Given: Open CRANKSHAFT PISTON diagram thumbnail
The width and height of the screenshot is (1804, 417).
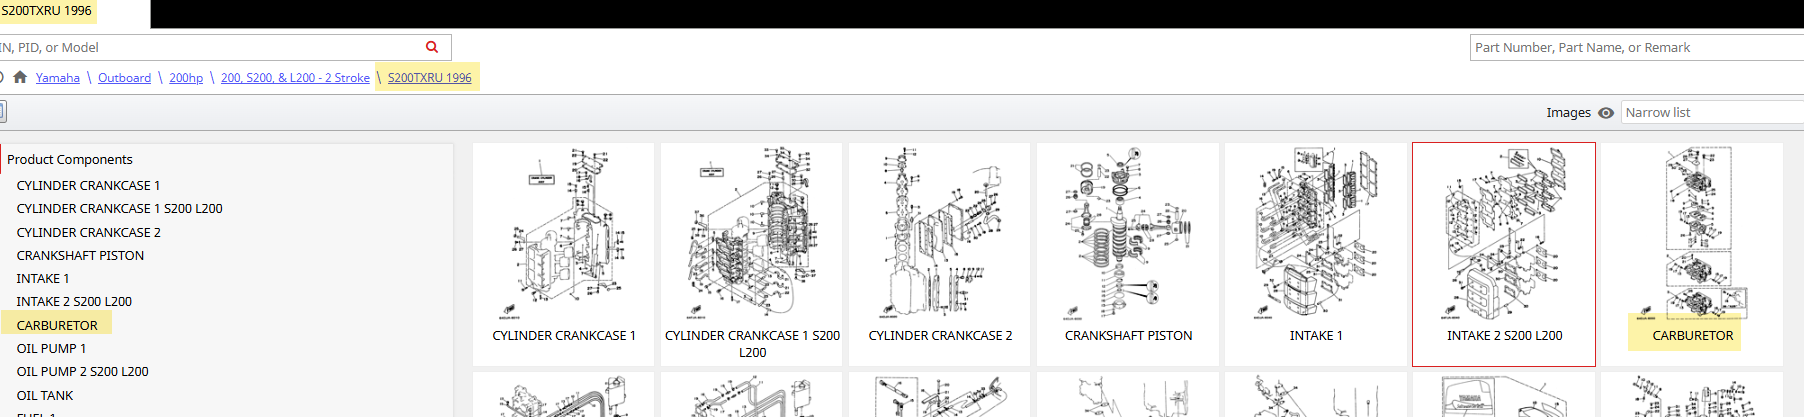Looking at the screenshot, I should coord(1128,254).
